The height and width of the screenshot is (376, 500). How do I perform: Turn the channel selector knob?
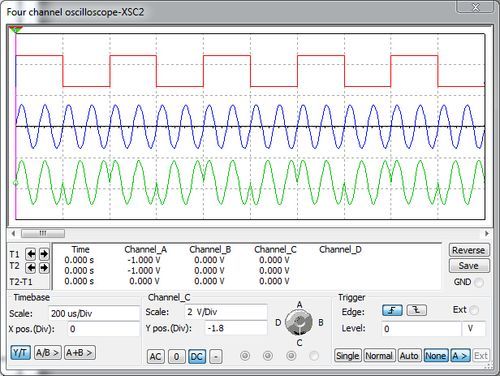click(x=299, y=322)
